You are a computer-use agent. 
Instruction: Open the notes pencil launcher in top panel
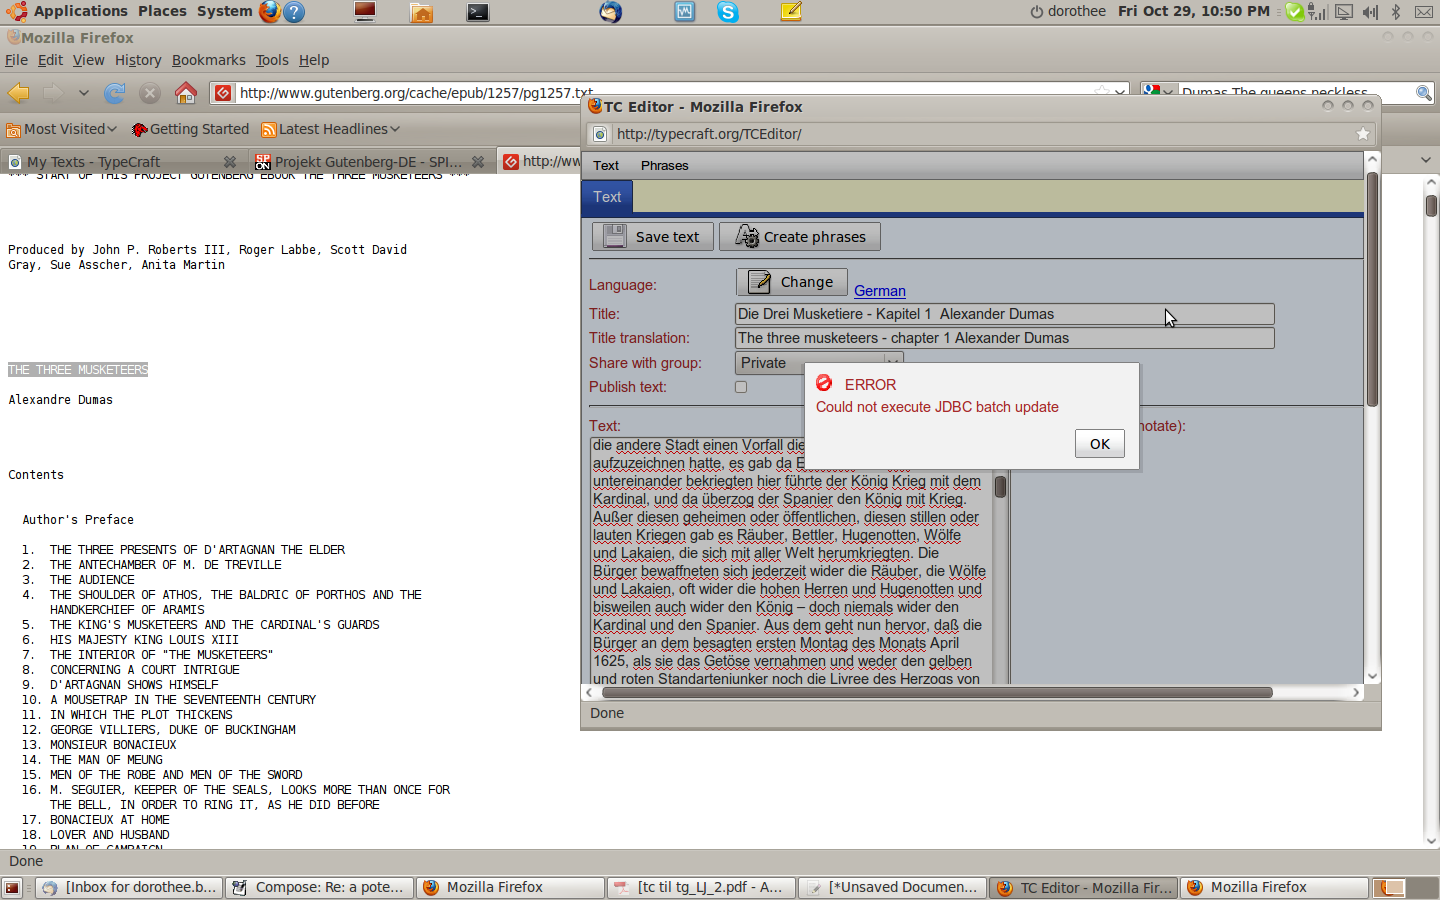click(791, 12)
